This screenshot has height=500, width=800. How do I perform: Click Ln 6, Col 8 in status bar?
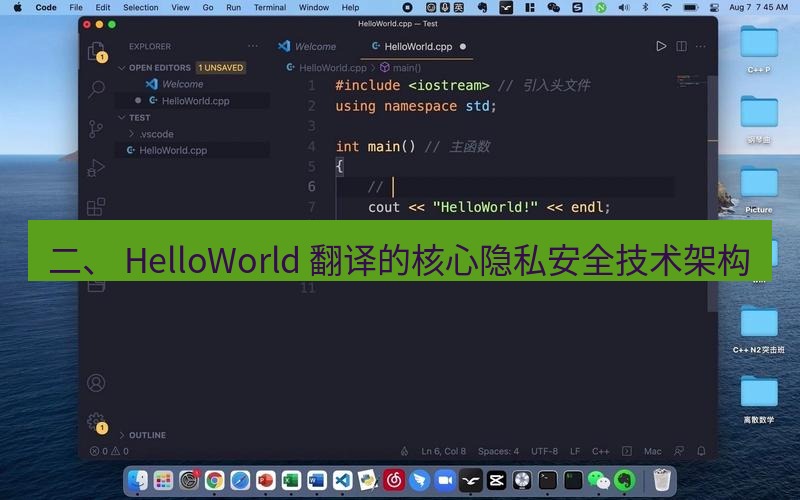pyautogui.click(x=443, y=451)
